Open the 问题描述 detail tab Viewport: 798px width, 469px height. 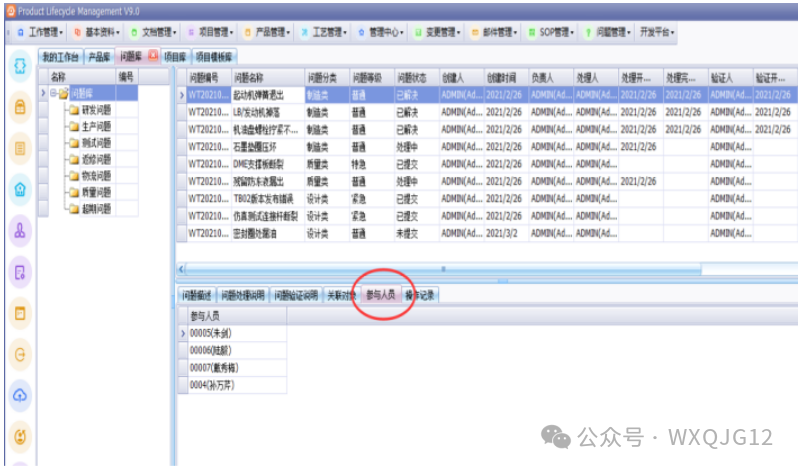point(197,295)
